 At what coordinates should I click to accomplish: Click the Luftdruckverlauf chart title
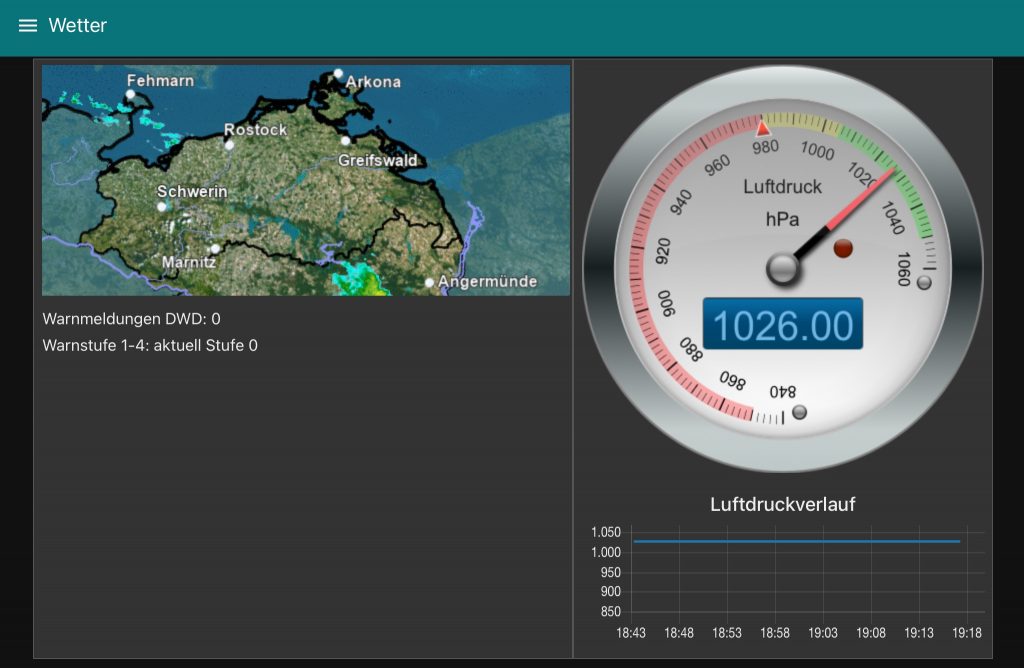pos(782,504)
